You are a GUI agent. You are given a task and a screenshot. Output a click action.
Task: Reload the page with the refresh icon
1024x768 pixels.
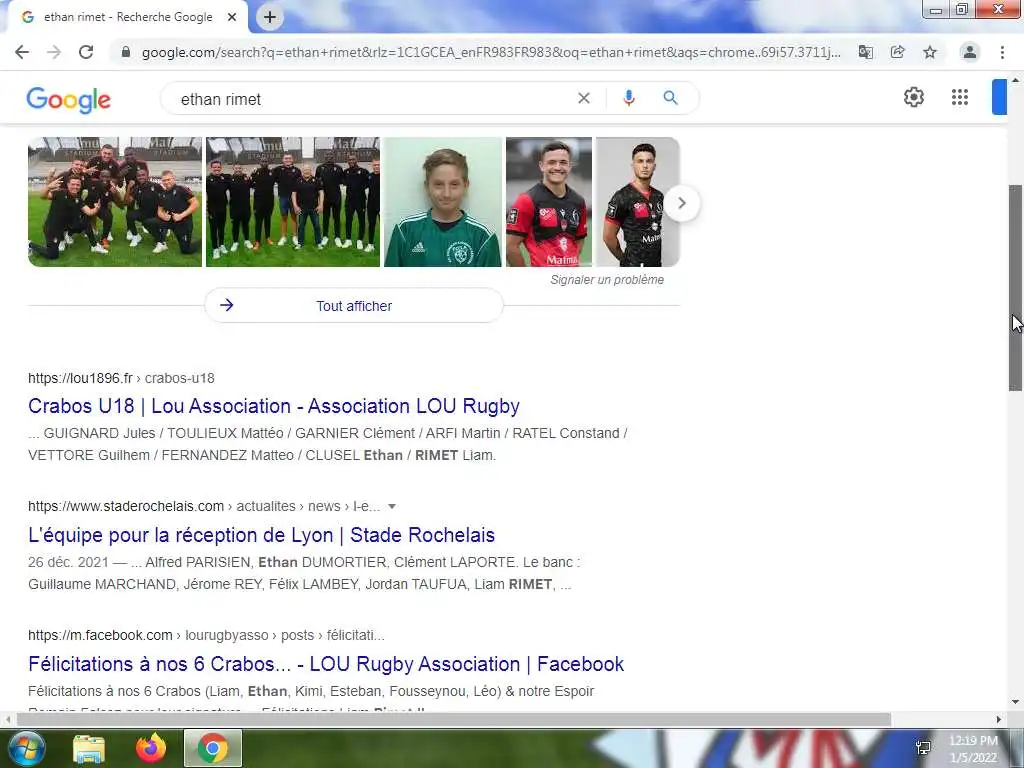(x=86, y=52)
